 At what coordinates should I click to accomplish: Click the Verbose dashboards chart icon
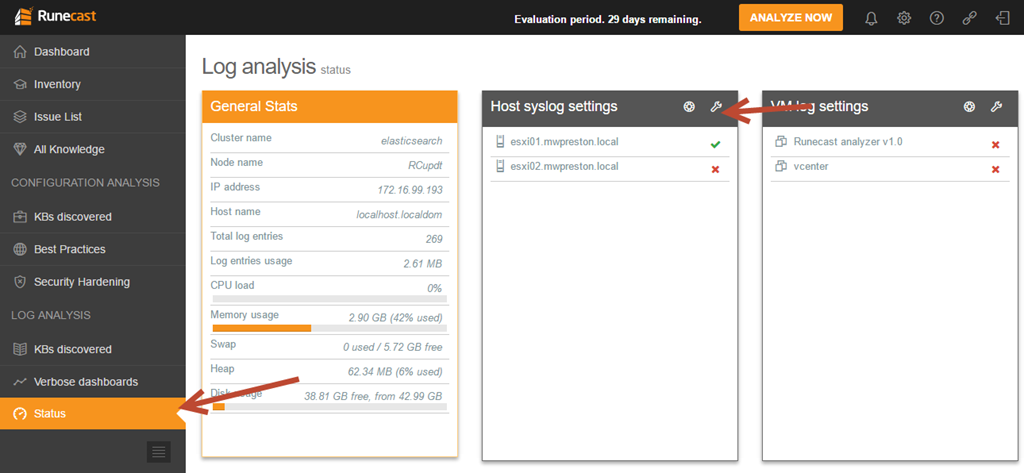(x=20, y=382)
